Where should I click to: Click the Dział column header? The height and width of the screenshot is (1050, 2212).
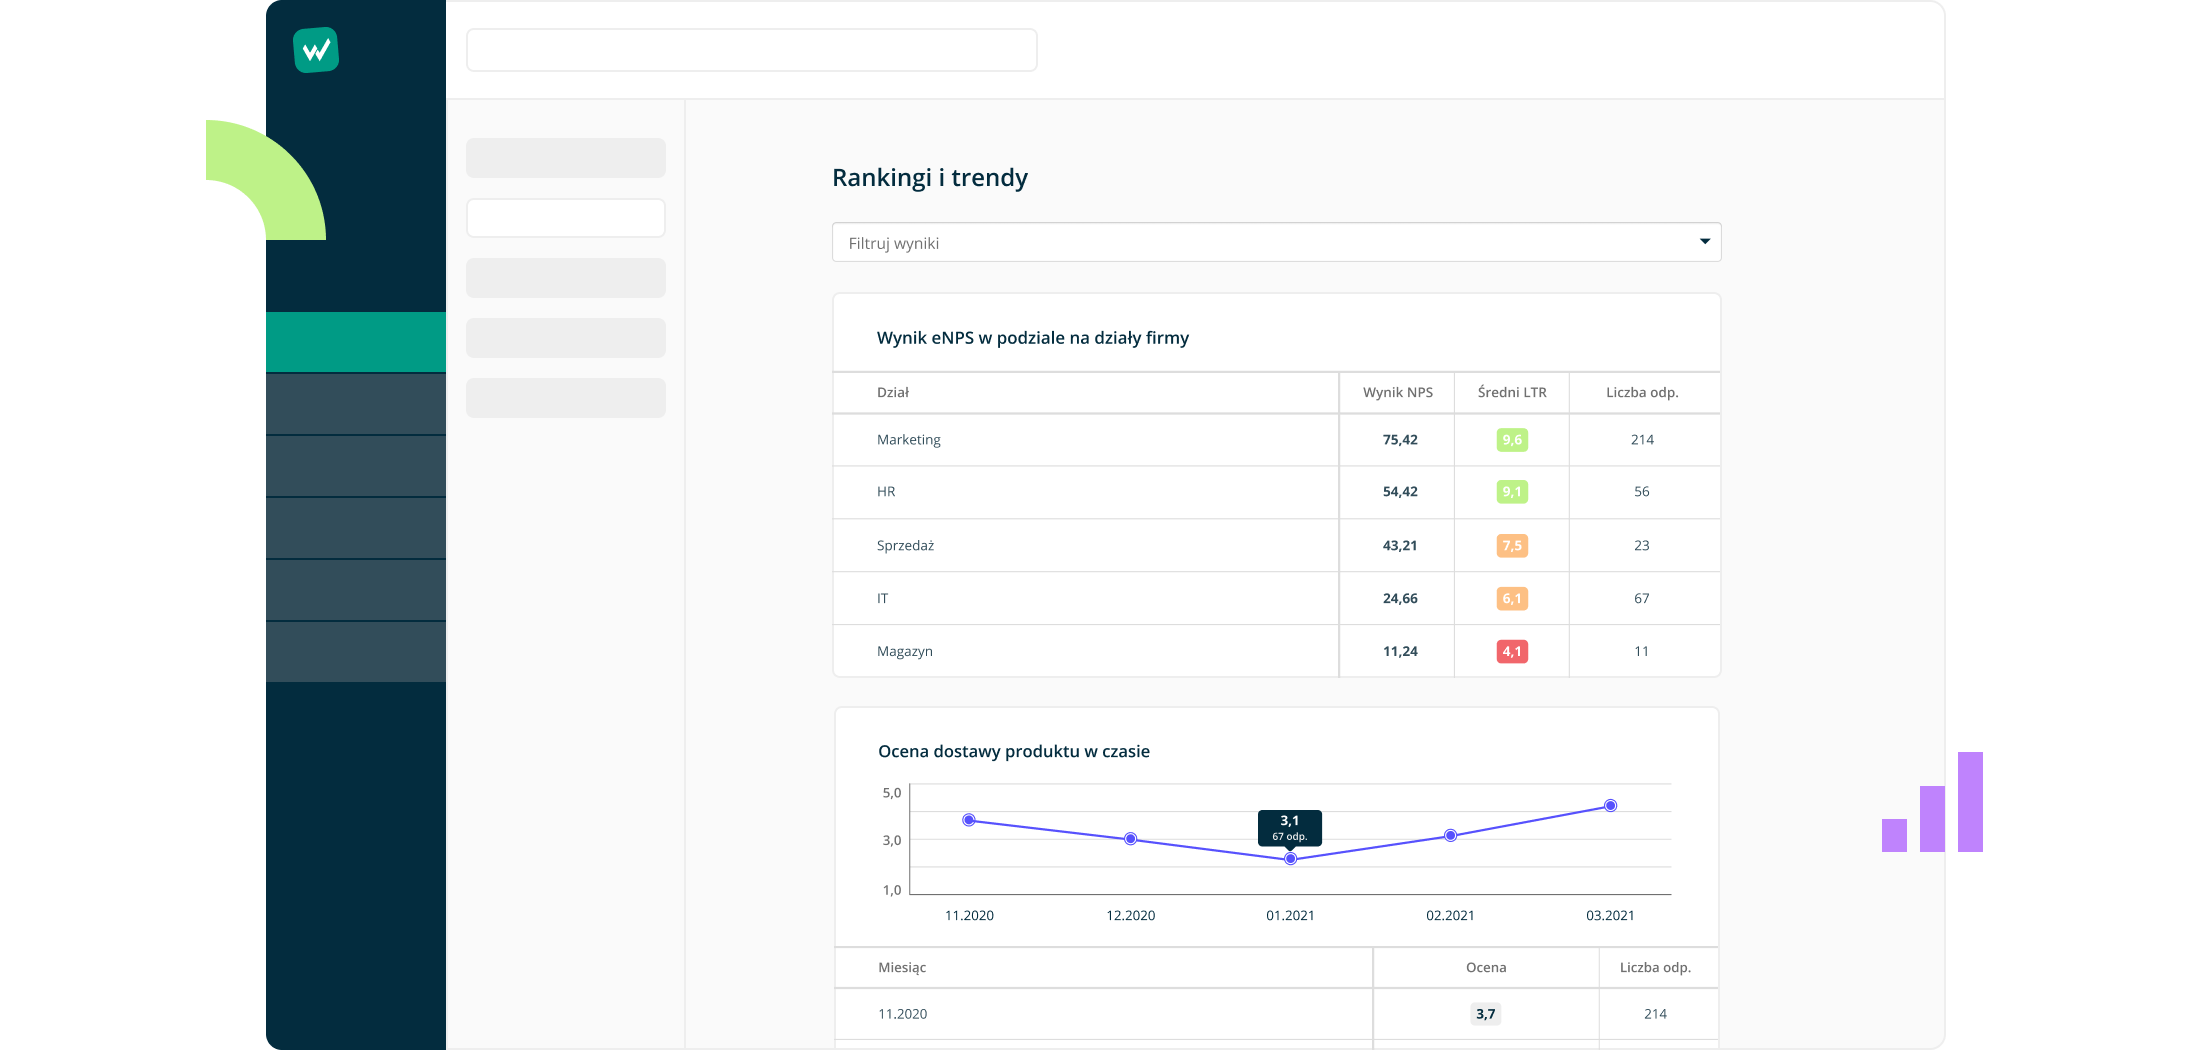(x=893, y=392)
